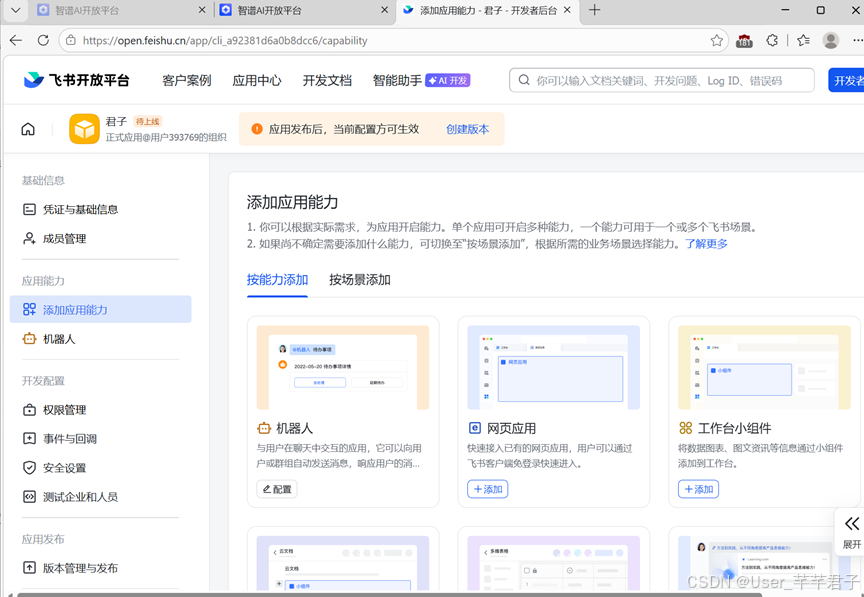Viewport: 864px width, 597px height.
Task: Click the 工作台小组件 card title icon
Action: [685, 428]
